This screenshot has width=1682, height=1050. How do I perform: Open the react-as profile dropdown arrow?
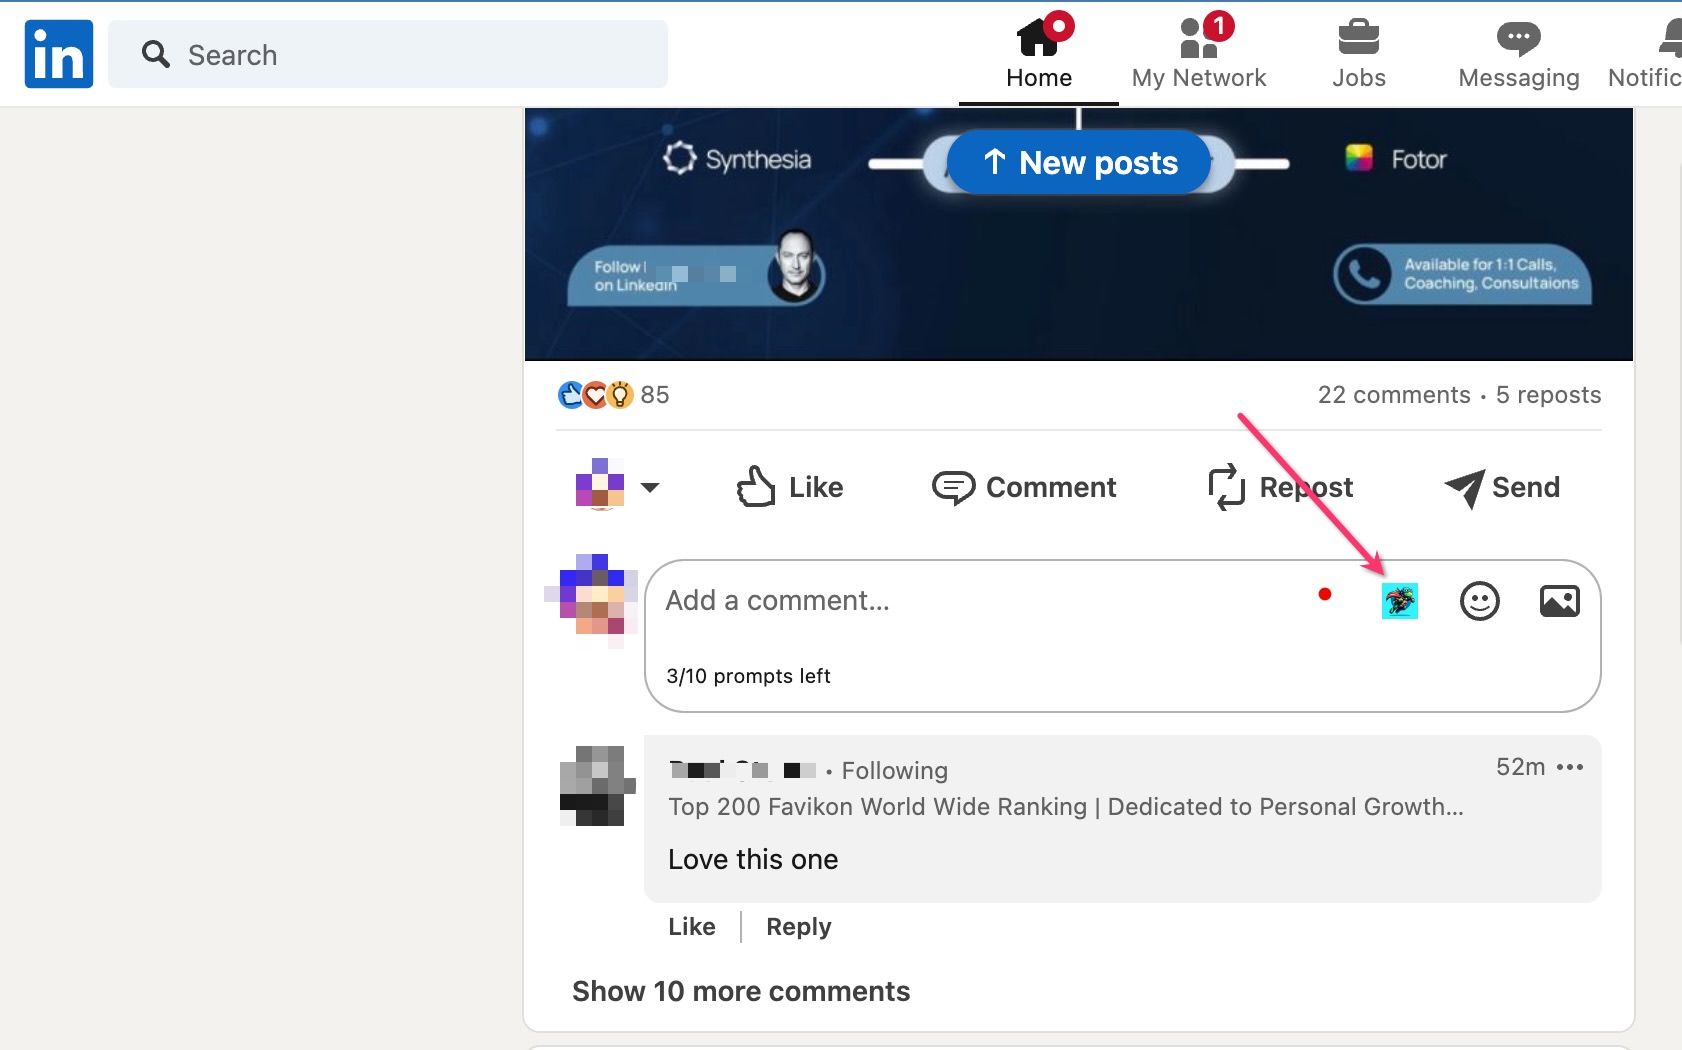point(650,488)
